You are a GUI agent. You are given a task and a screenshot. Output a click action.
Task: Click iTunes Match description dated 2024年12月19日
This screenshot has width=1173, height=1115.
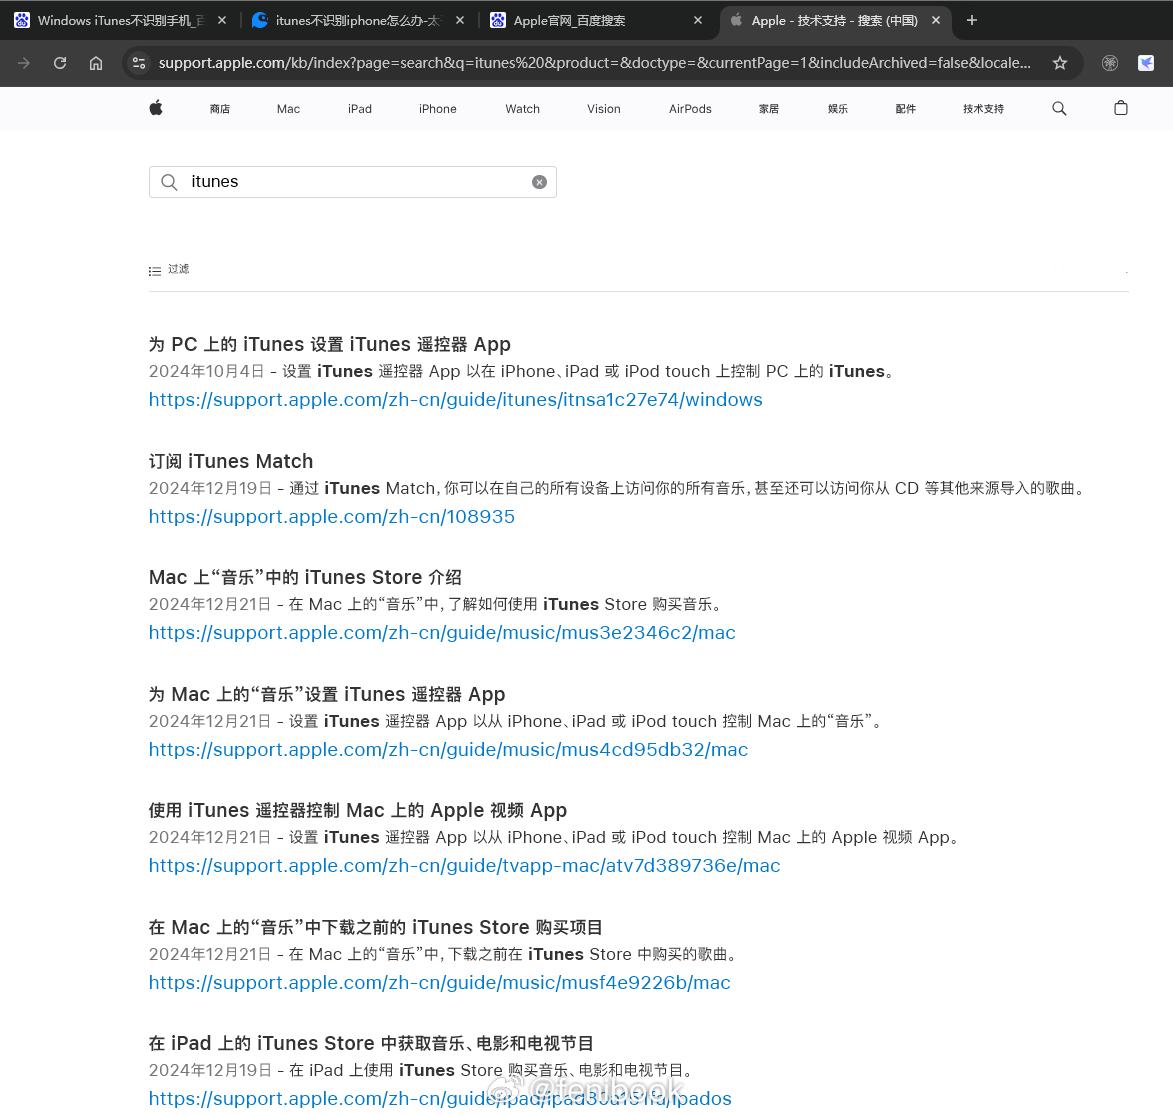click(x=618, y=489)
